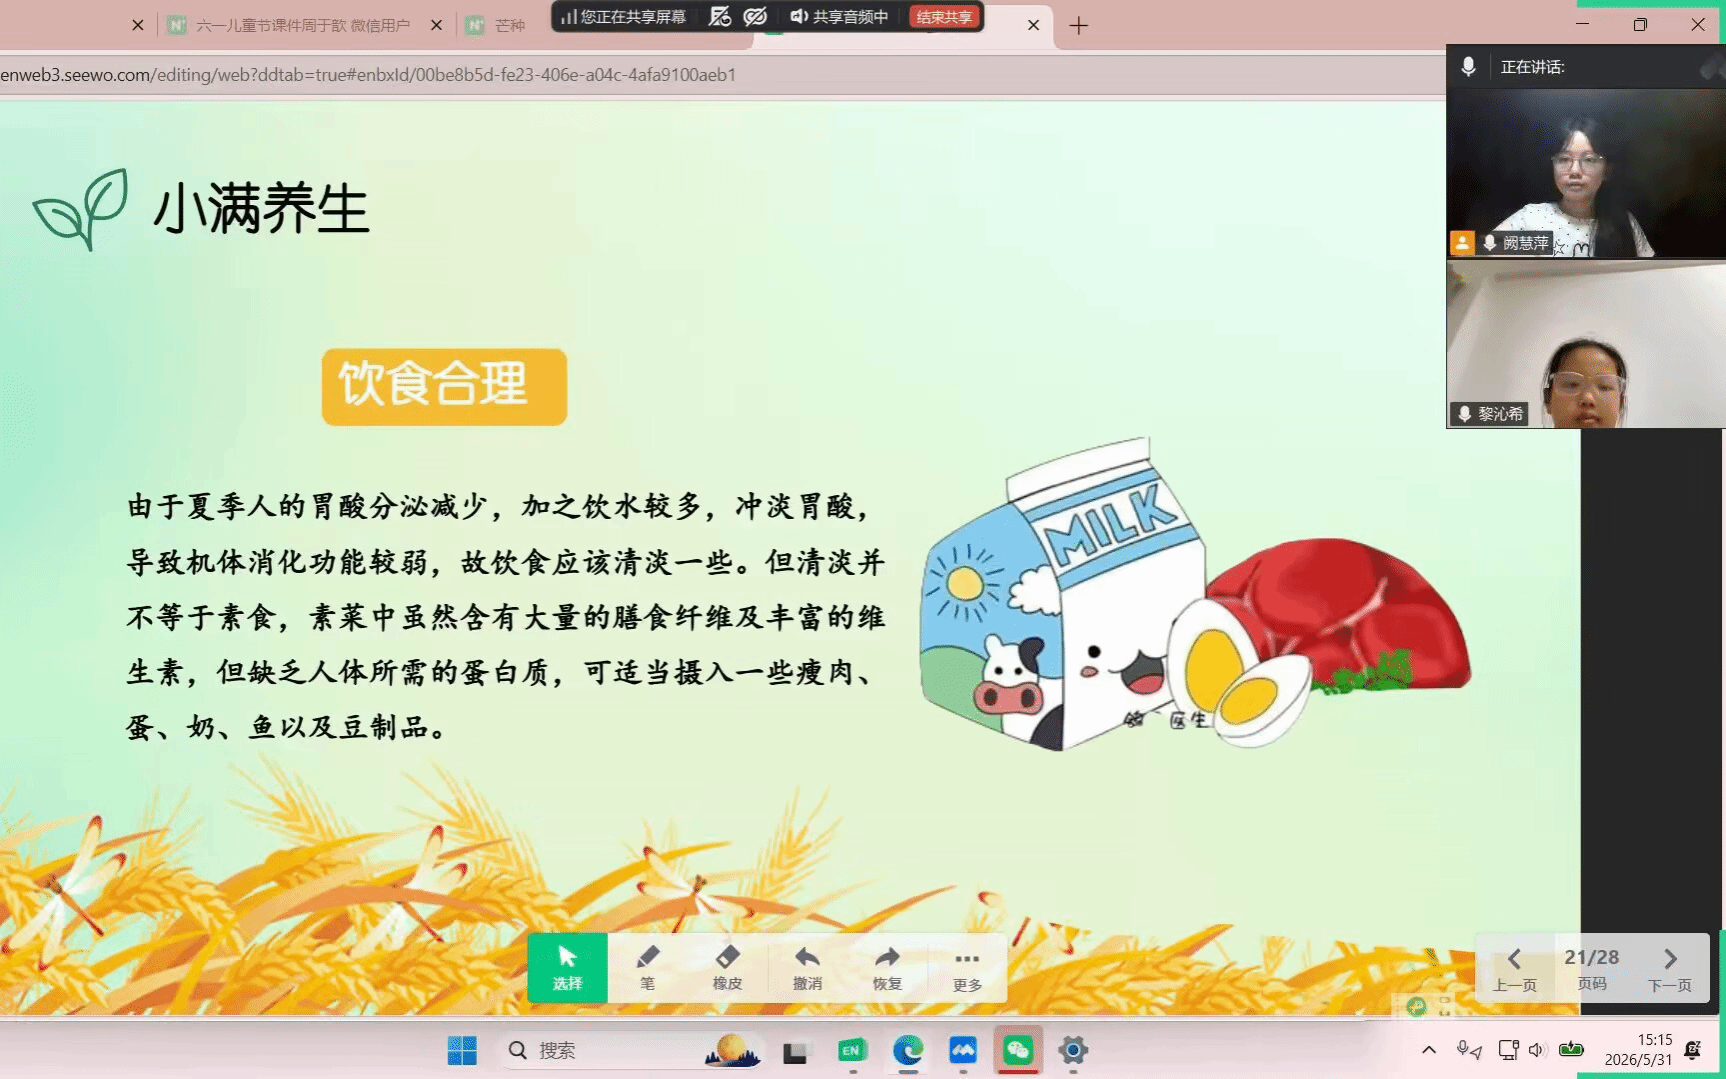The width and height of the screenshot is (1726, 1079).
Task: Close the 六一儿童节课件 tab
Action: pos(436,25)
